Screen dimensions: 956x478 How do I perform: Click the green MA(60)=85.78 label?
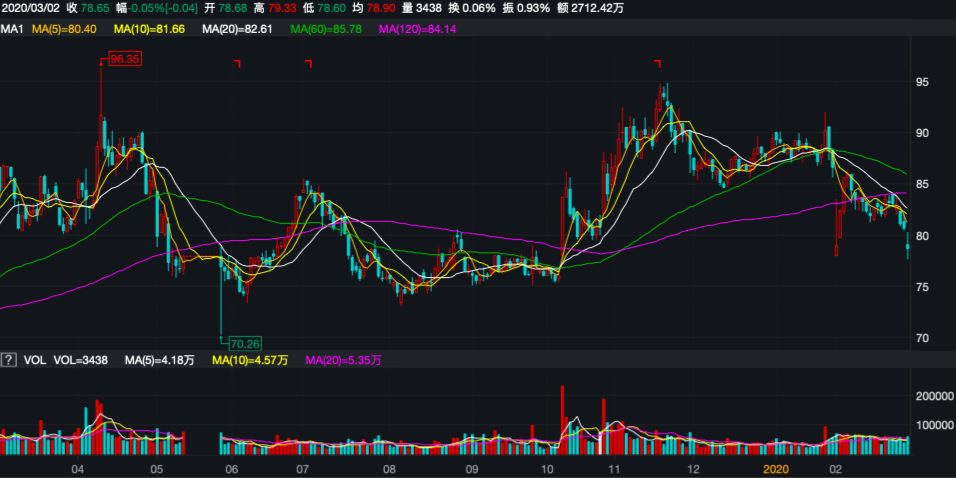(327, 29)
